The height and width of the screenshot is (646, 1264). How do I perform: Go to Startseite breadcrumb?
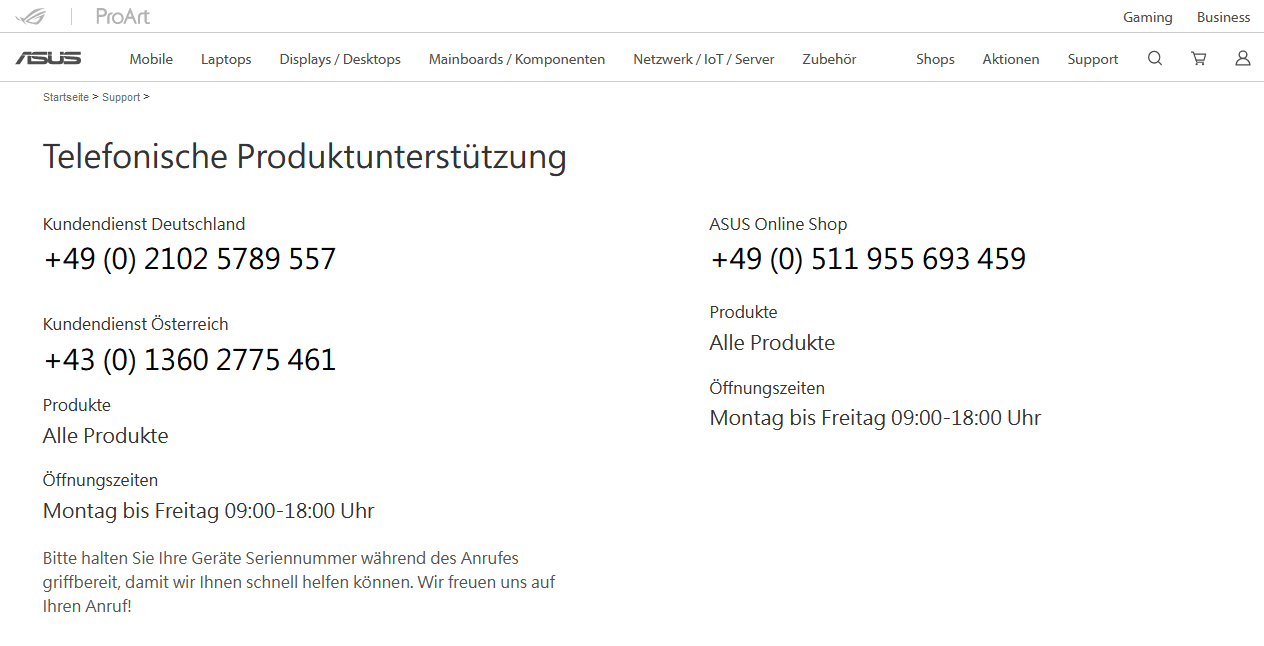pyautogui.click(x=66, y=97)
